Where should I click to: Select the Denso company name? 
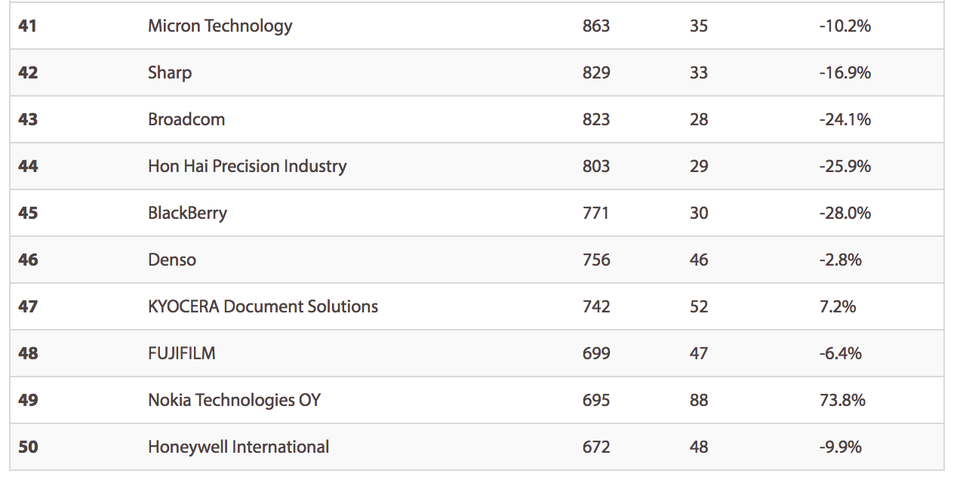(x=172, y=260)
